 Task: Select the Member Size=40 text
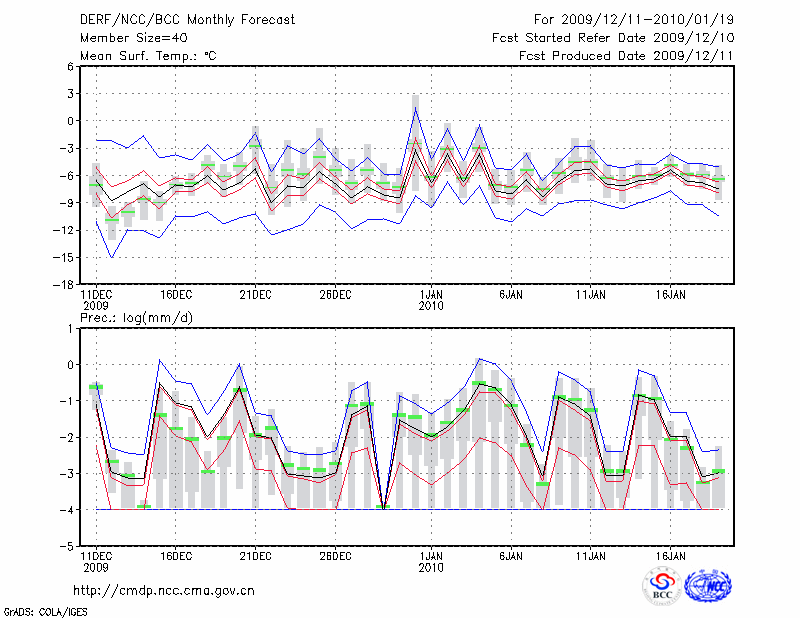[131, 38]
